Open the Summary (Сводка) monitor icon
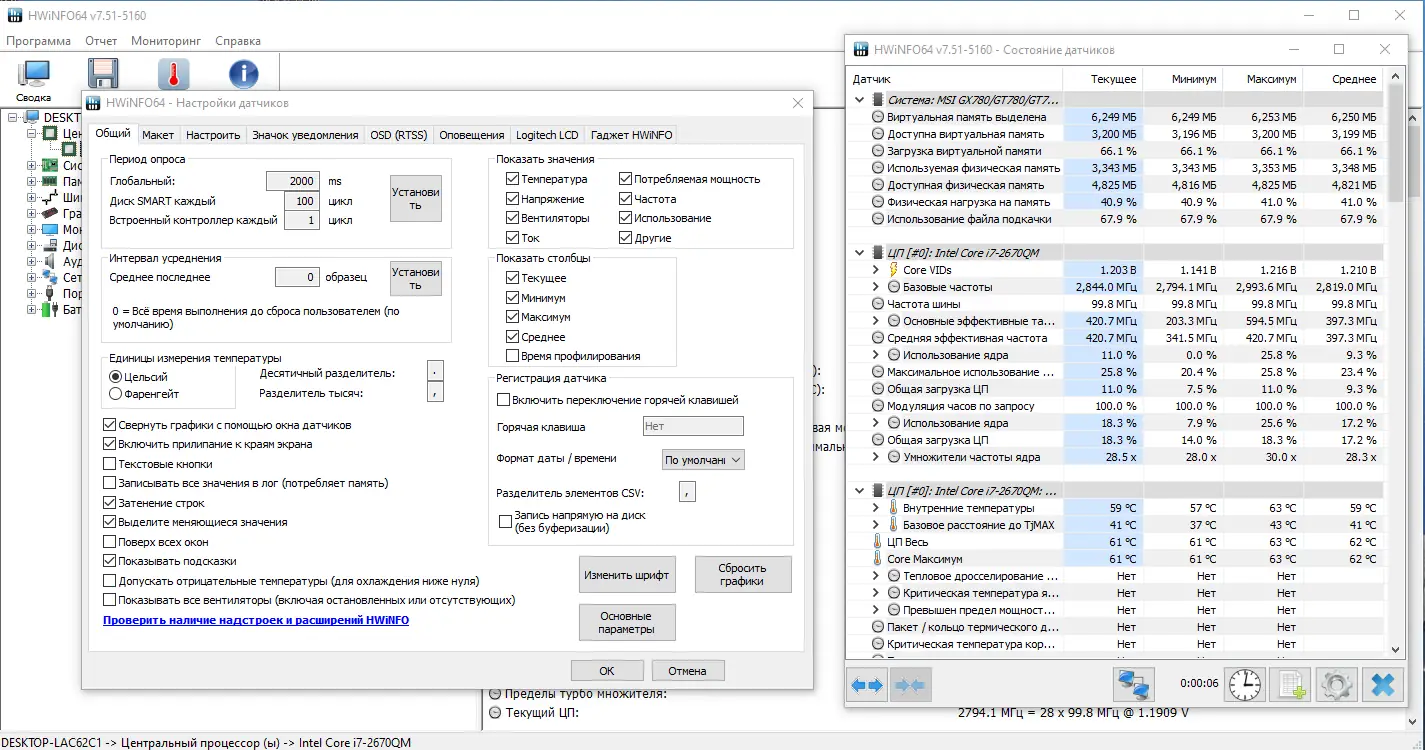Image resolution: width=1425 pixels, height=750 pixels. coord(34,75)
